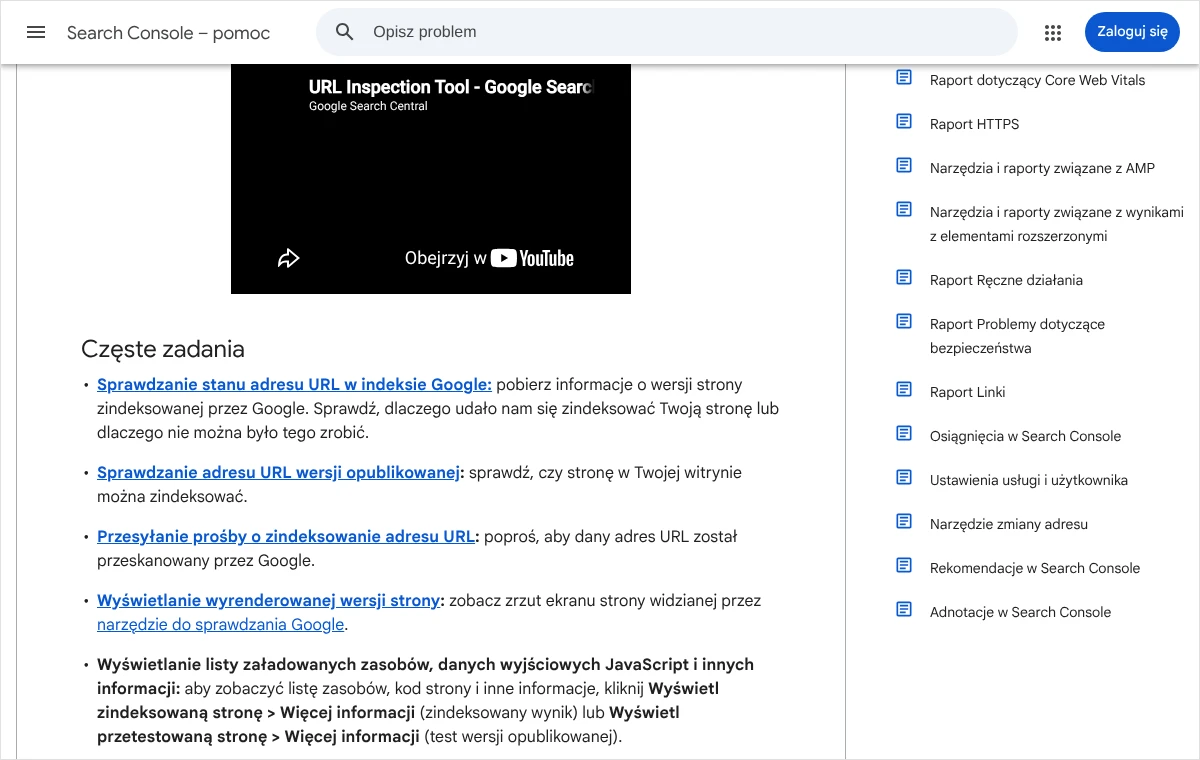Open Narzędzie zmiany adresu
Screen dimensions: 1200x760
1008,524
